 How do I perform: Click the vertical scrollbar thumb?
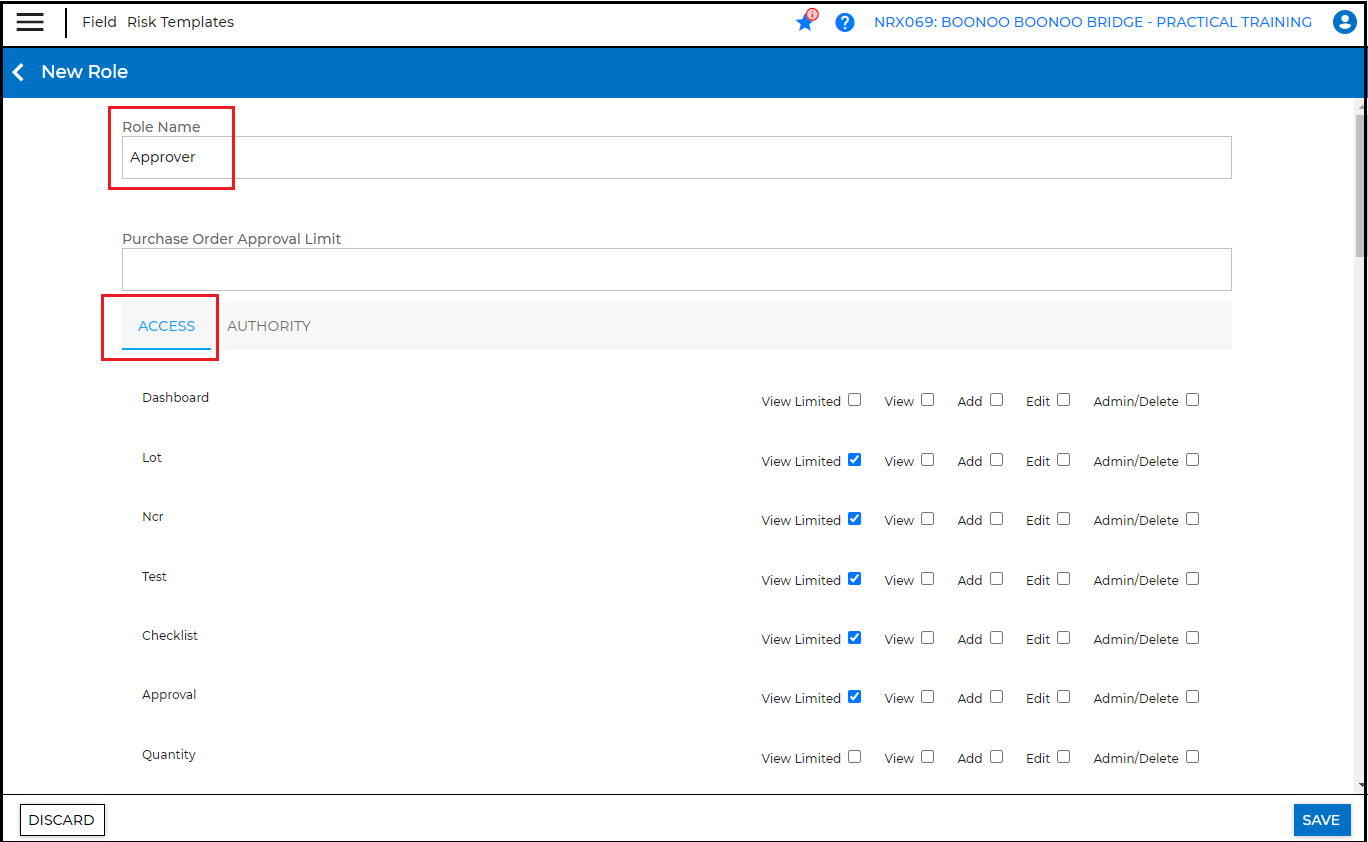1360,185
